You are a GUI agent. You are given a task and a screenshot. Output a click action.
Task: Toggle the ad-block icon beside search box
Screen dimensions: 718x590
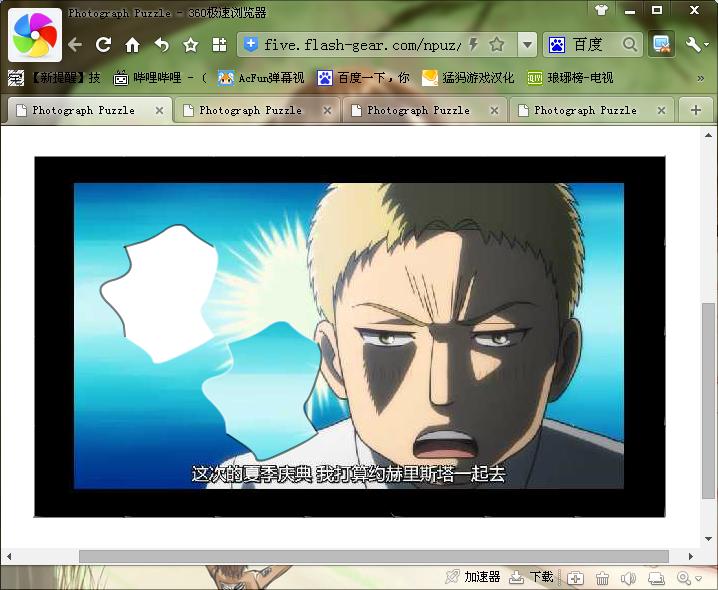661,44
